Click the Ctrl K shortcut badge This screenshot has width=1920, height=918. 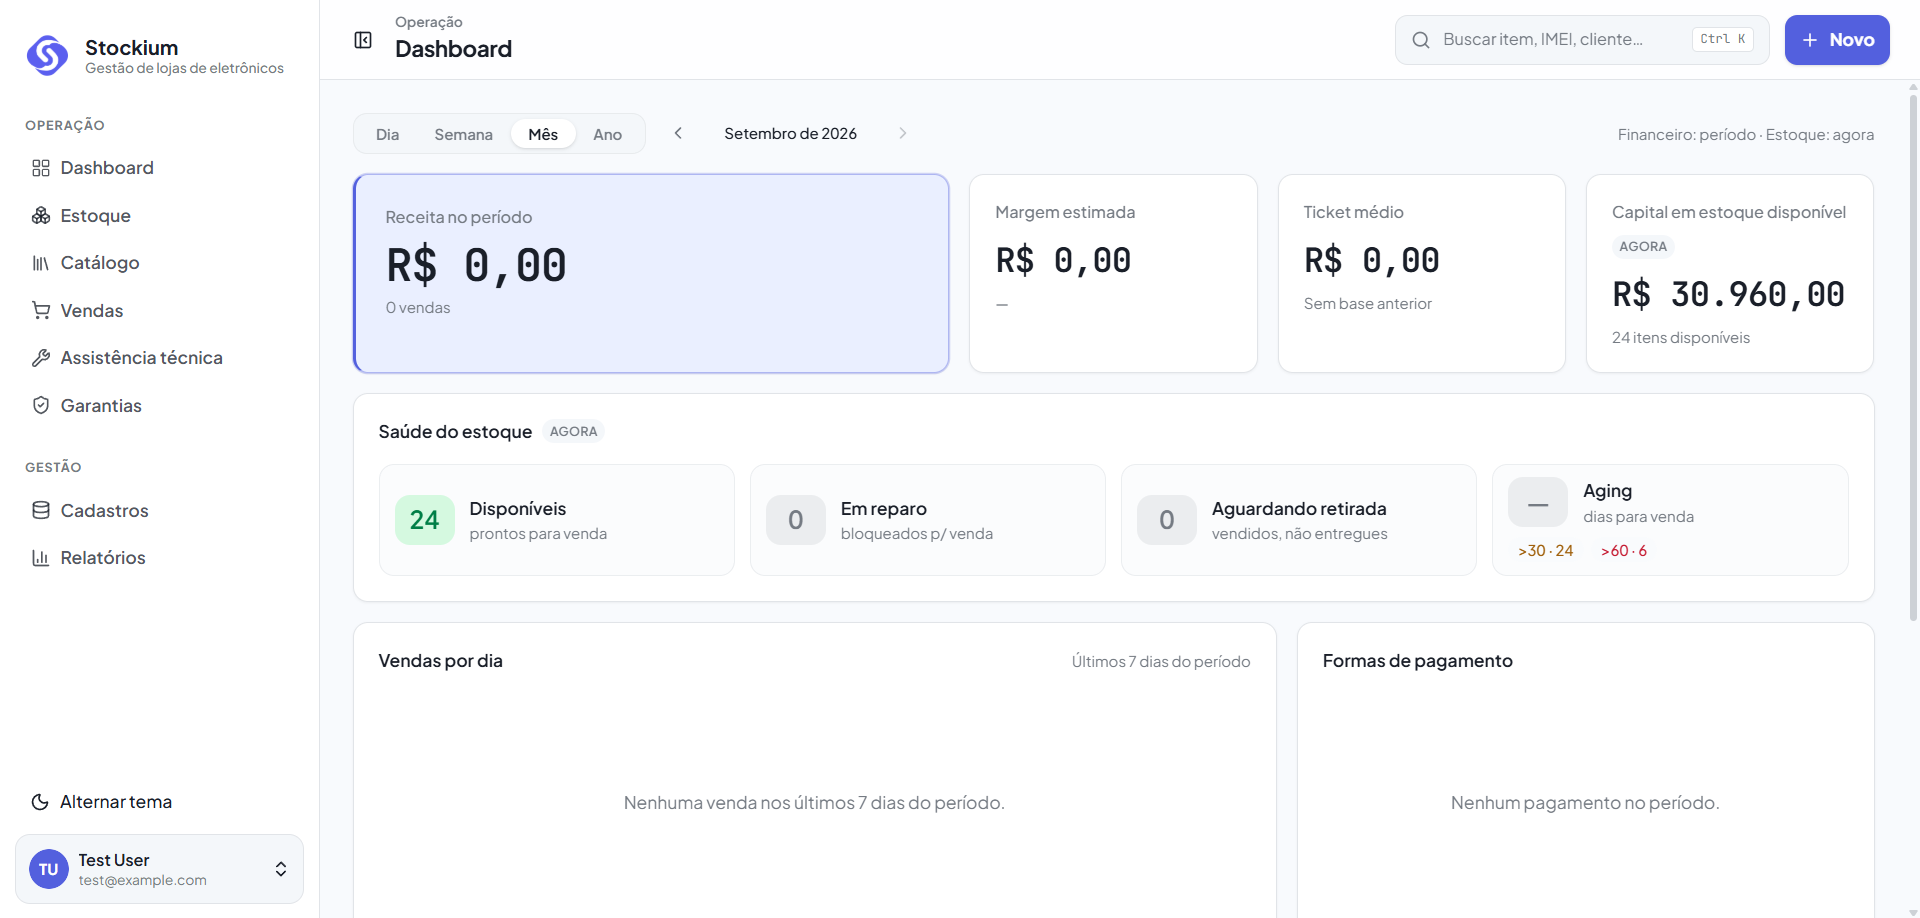[x=1723, y=39]
